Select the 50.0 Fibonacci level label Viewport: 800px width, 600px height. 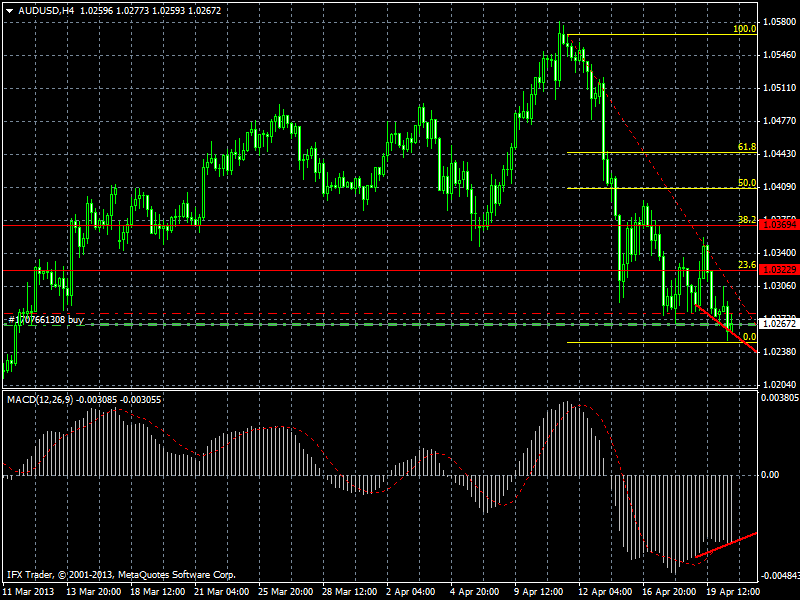click(747, 183)
